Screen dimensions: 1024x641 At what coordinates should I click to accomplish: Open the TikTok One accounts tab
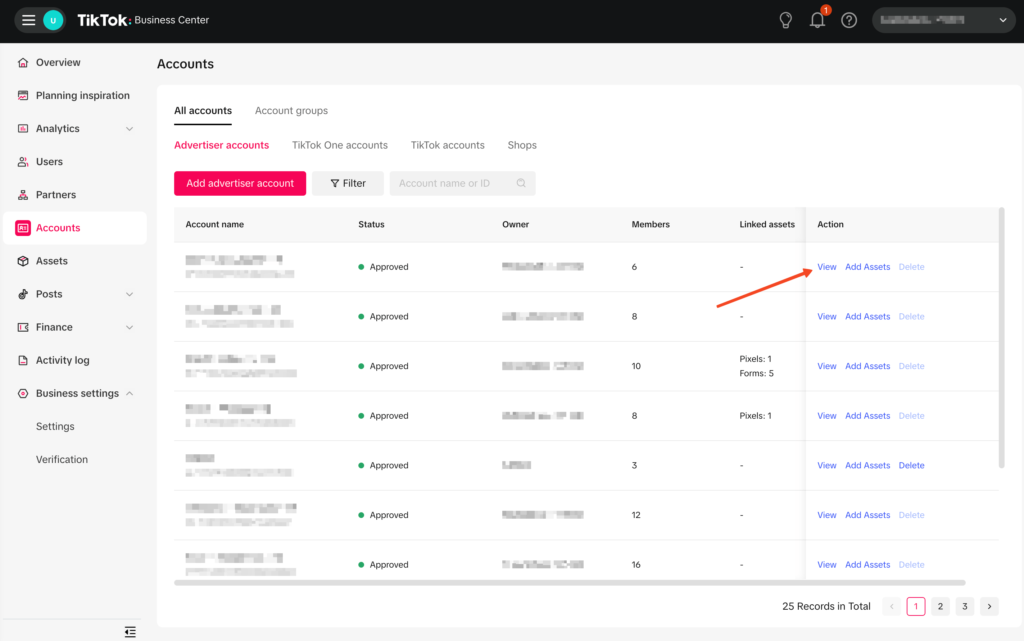[340, 145]
